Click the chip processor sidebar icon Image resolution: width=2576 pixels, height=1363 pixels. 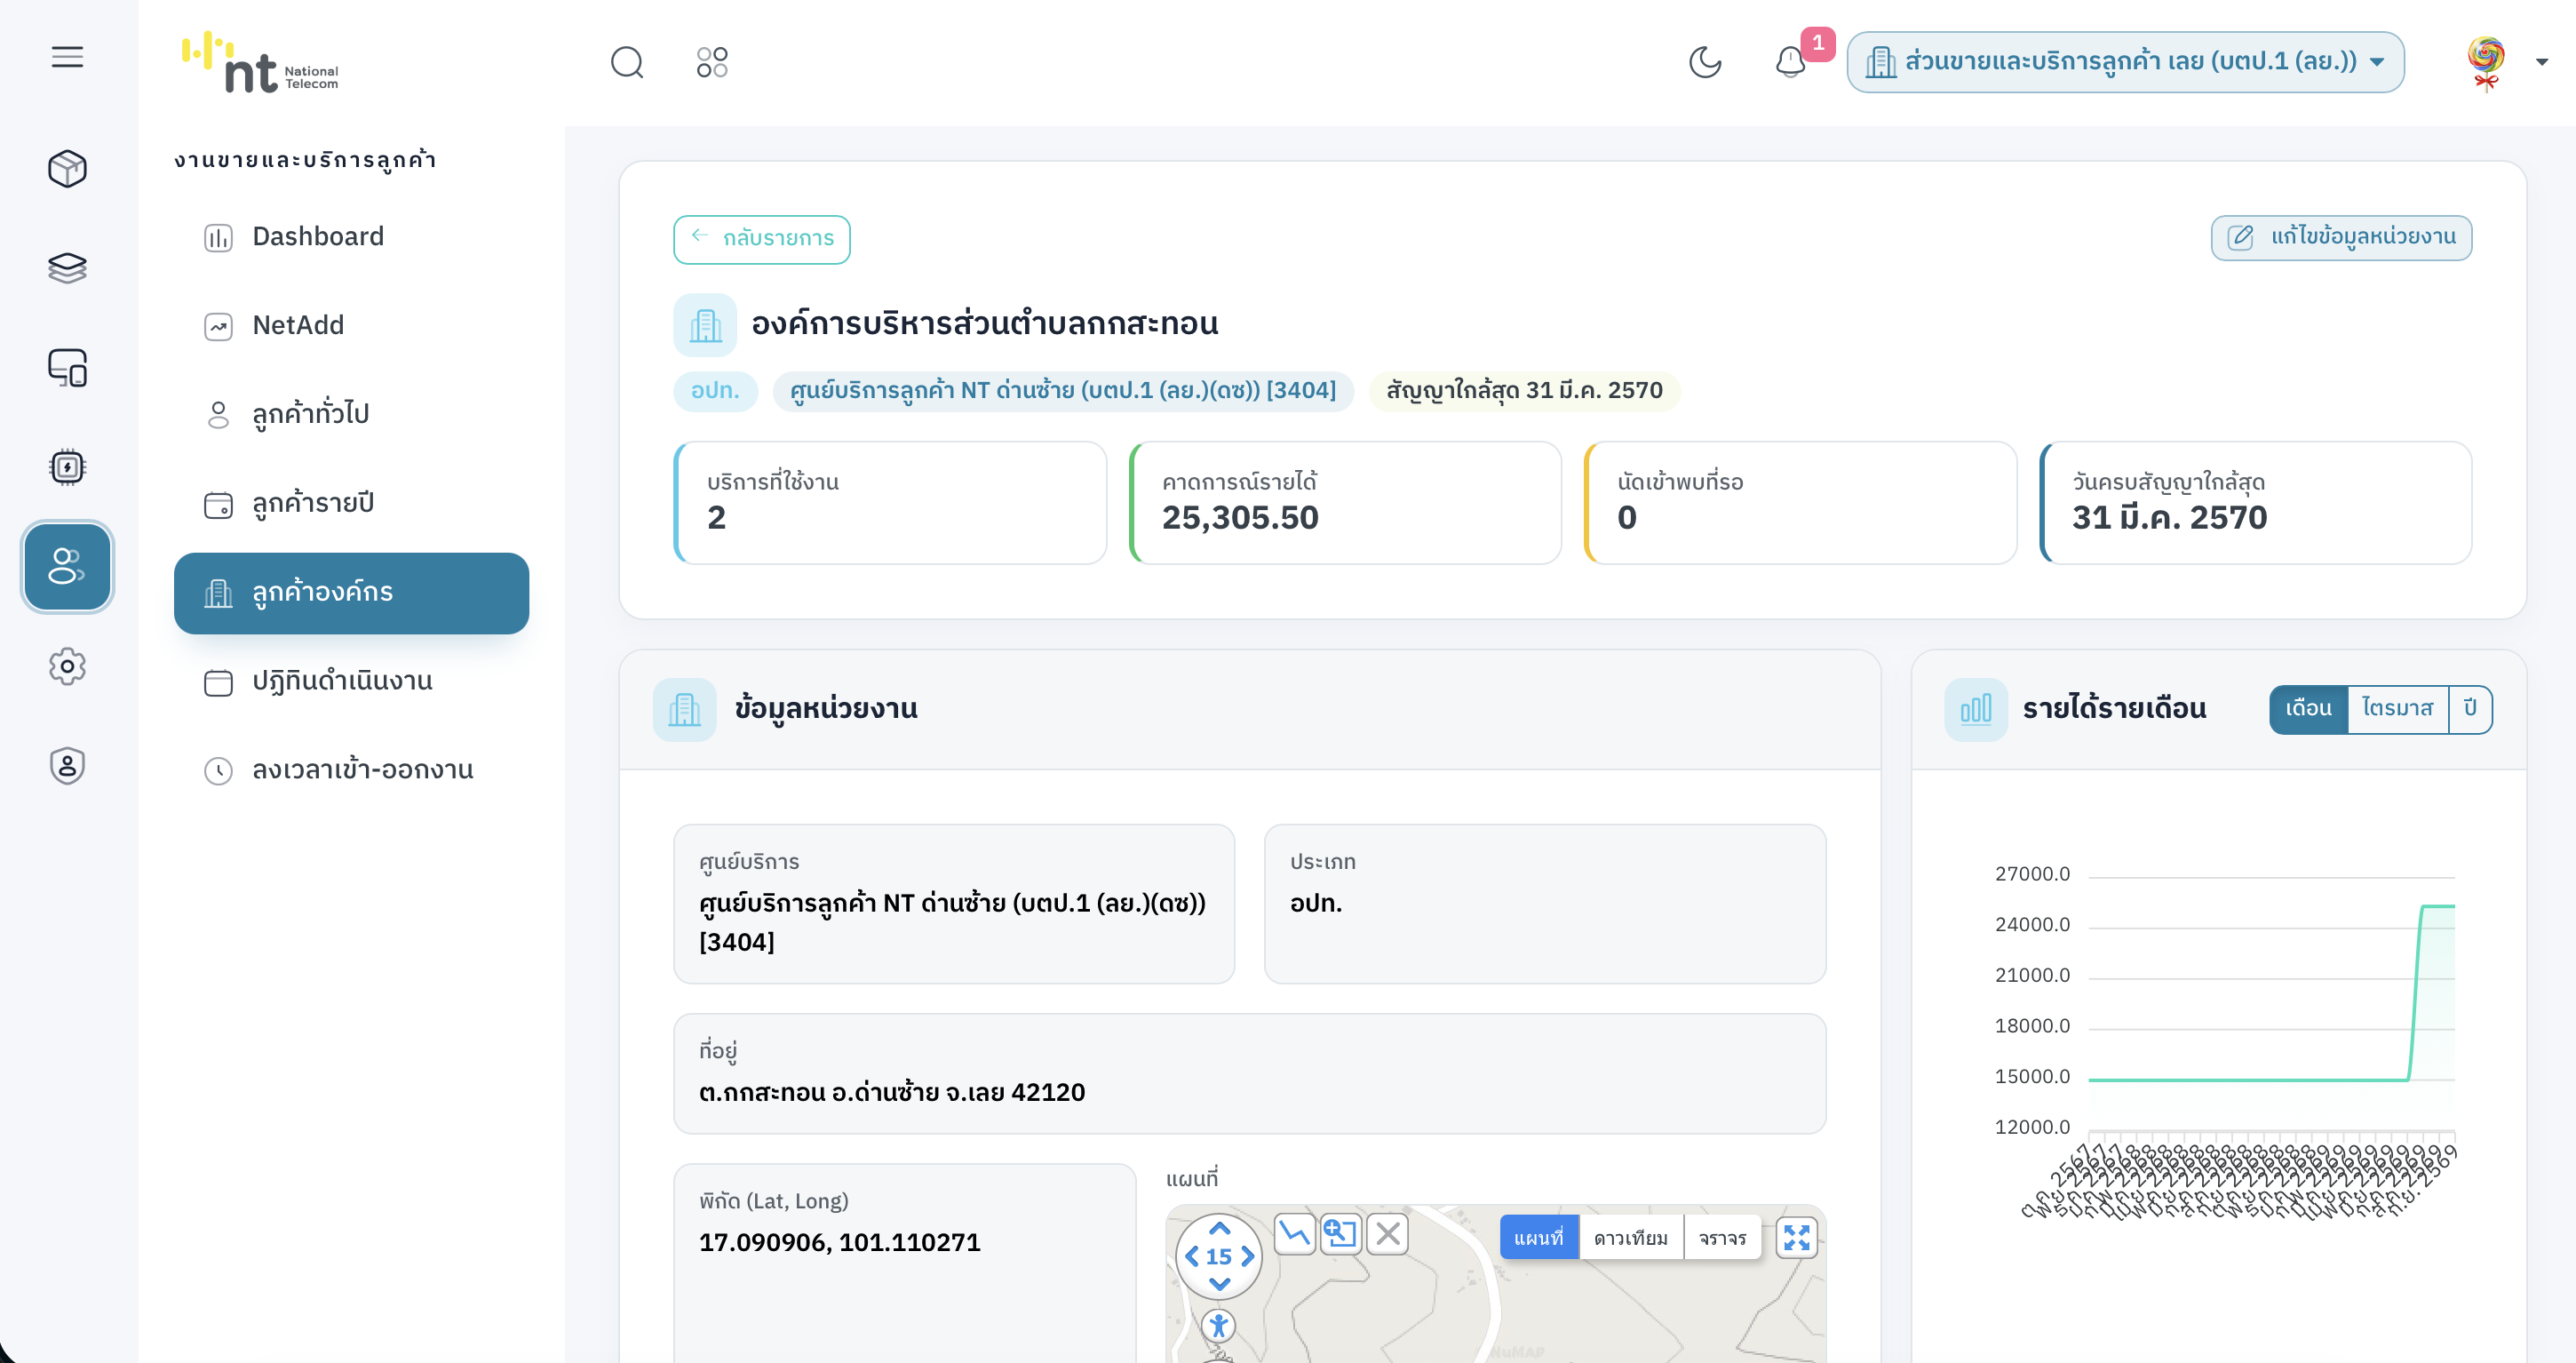click(67, 467)
